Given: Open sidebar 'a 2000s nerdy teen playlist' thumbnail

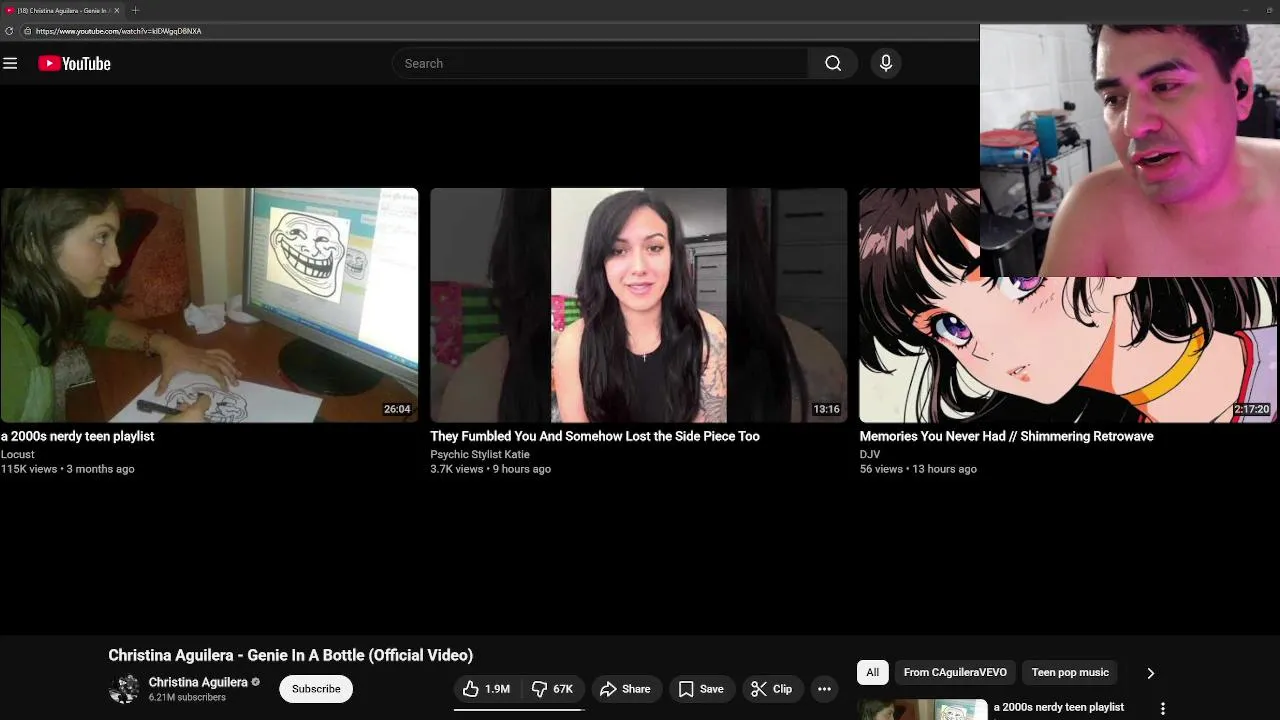Looking at the screenshot, I should point(922,709).
